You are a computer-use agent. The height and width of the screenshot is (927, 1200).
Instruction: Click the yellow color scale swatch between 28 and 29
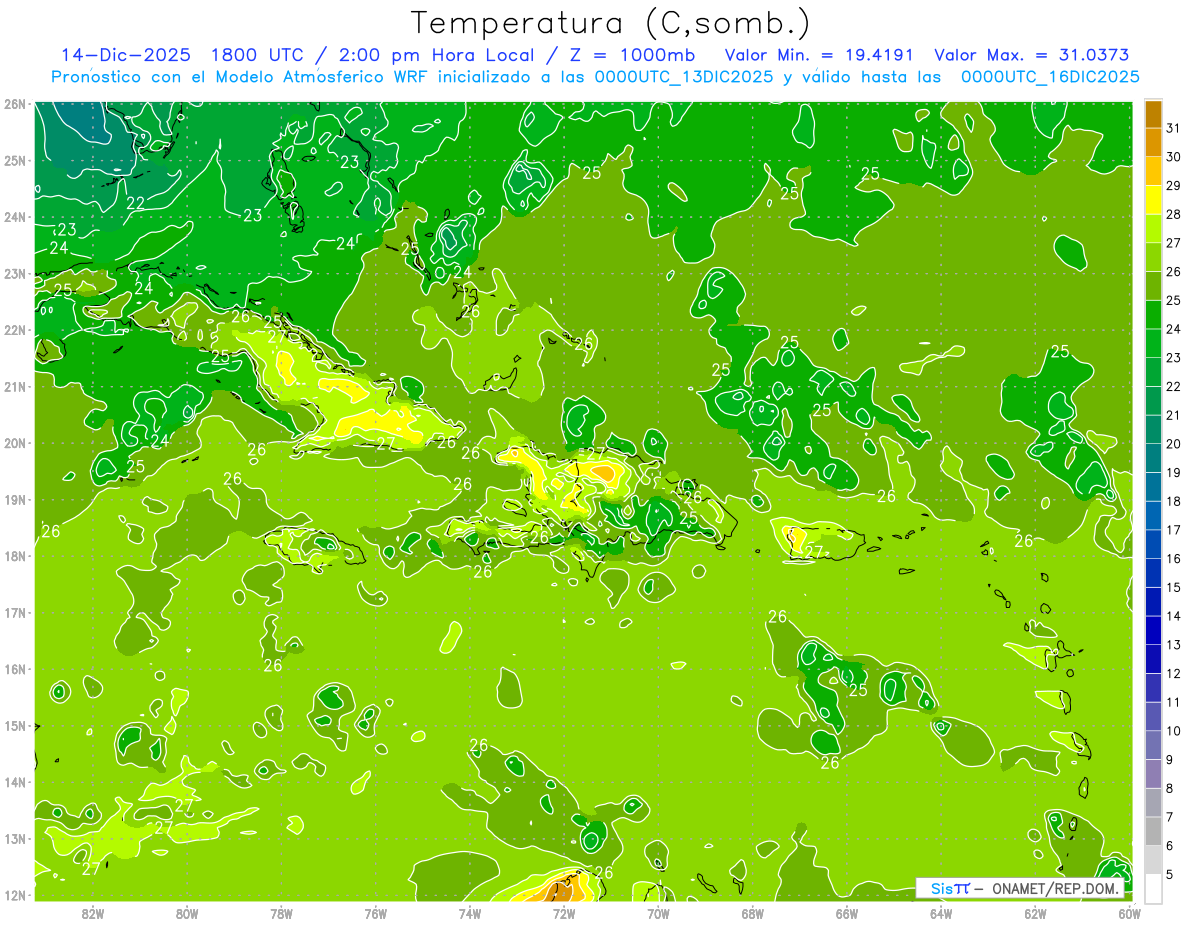tap(1153, 199)
